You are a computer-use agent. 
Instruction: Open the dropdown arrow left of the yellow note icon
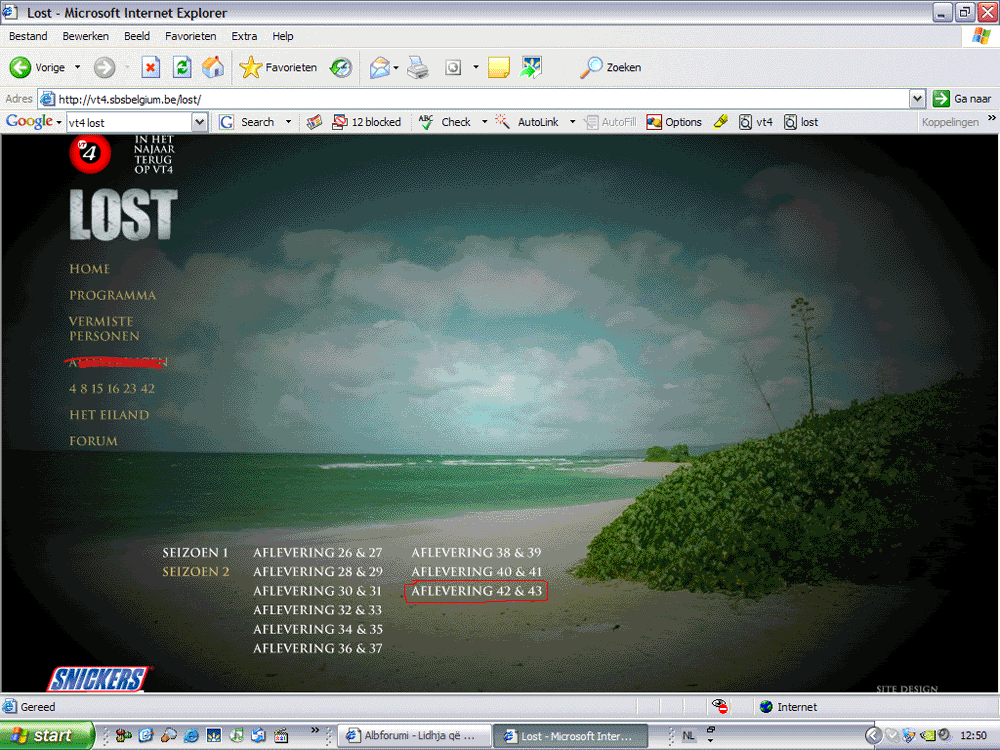(476, 67)
